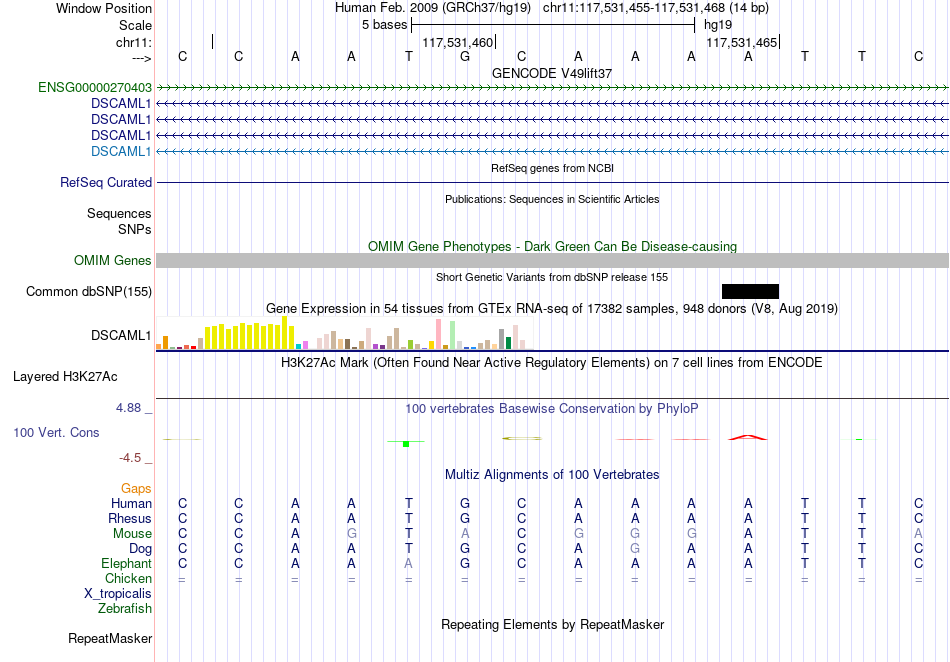
Task: Click the faded A in the Elephant row
Action: [408, 564]
